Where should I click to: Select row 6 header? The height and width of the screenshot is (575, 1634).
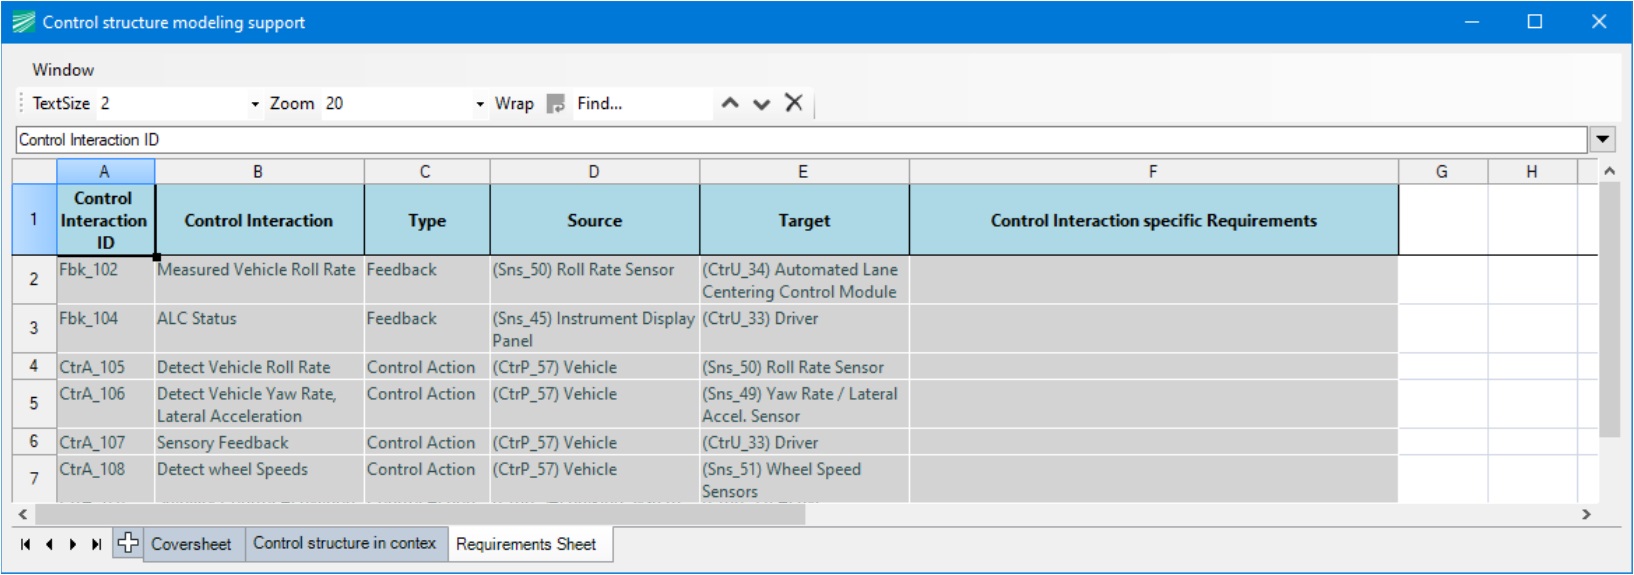point(34,441)
